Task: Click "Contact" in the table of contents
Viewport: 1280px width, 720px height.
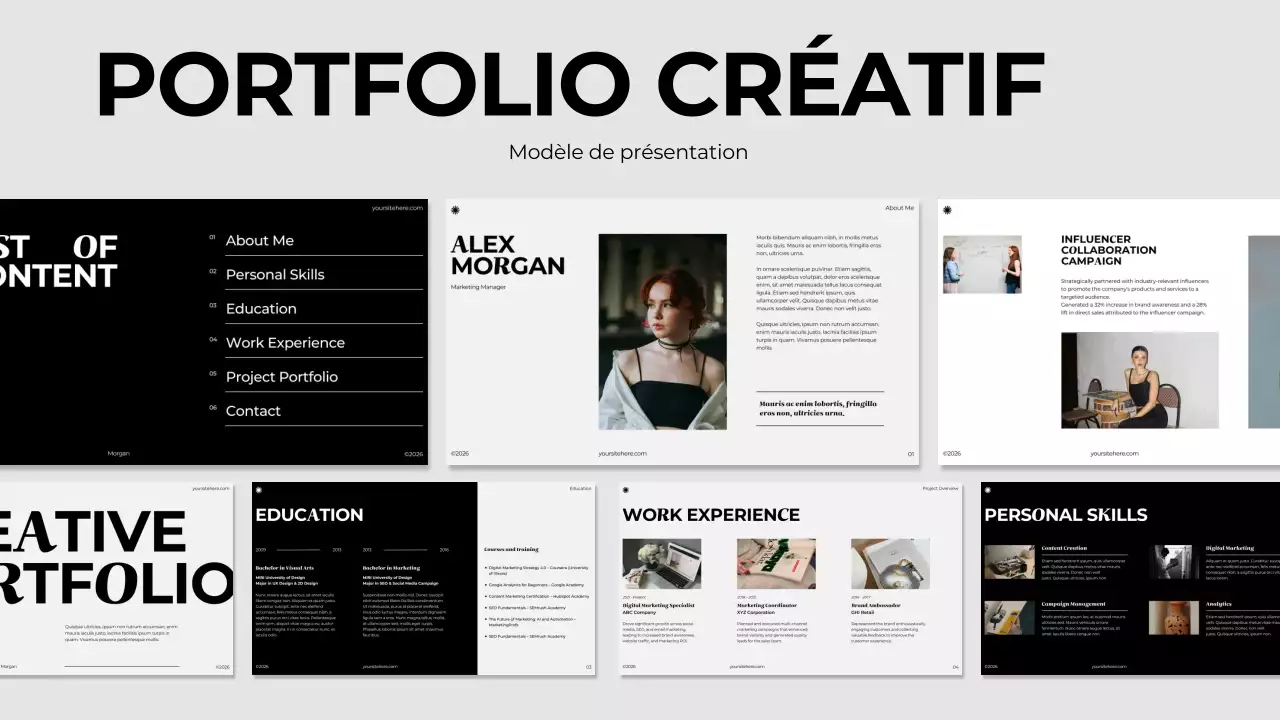Action: point(253,410)
